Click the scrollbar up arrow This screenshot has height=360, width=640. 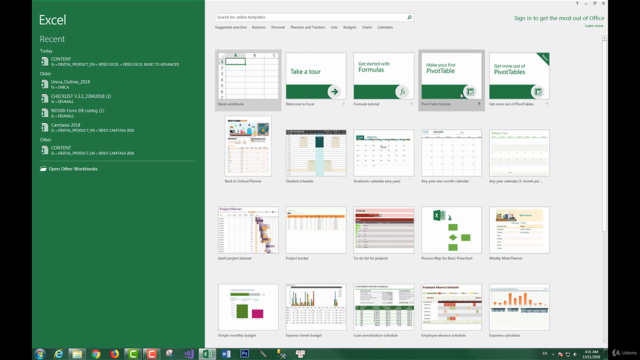coord(604,38)
